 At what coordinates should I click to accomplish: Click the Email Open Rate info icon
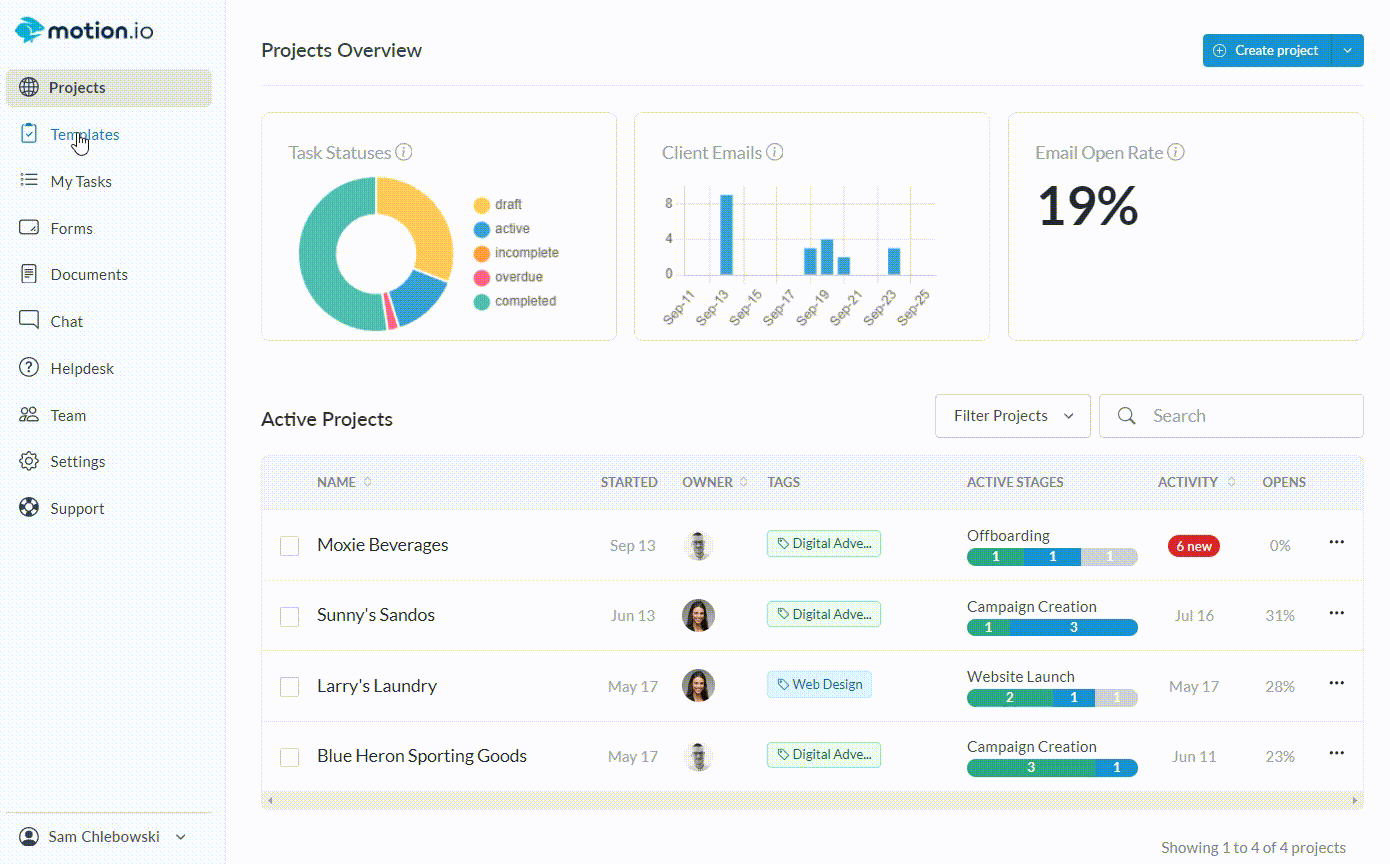point(1176,153)
